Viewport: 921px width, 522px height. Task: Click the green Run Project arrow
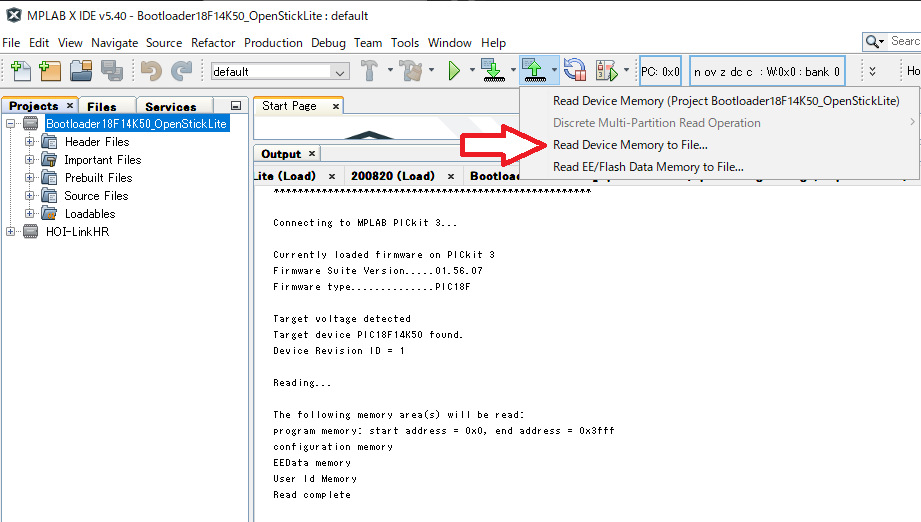[x=453, y=71]
